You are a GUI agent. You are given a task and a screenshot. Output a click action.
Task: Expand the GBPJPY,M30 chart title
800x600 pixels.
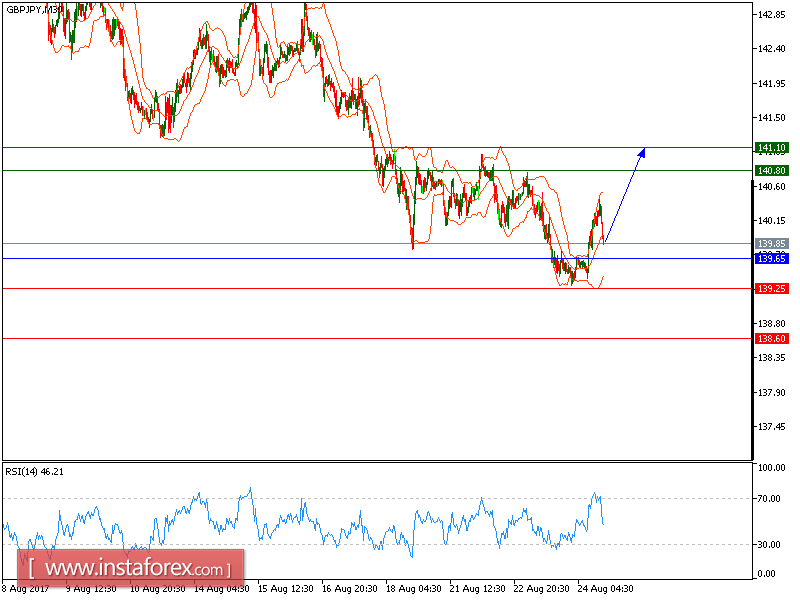35,12
